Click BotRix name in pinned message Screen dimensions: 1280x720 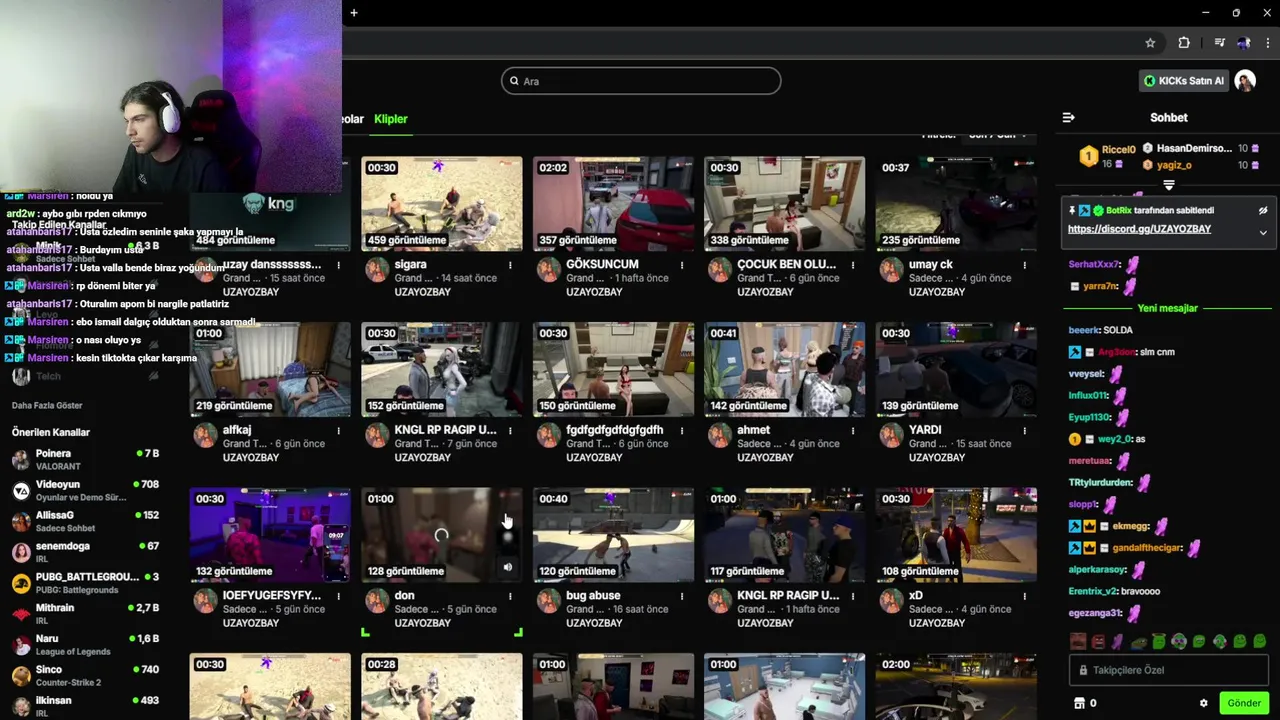1118,211
